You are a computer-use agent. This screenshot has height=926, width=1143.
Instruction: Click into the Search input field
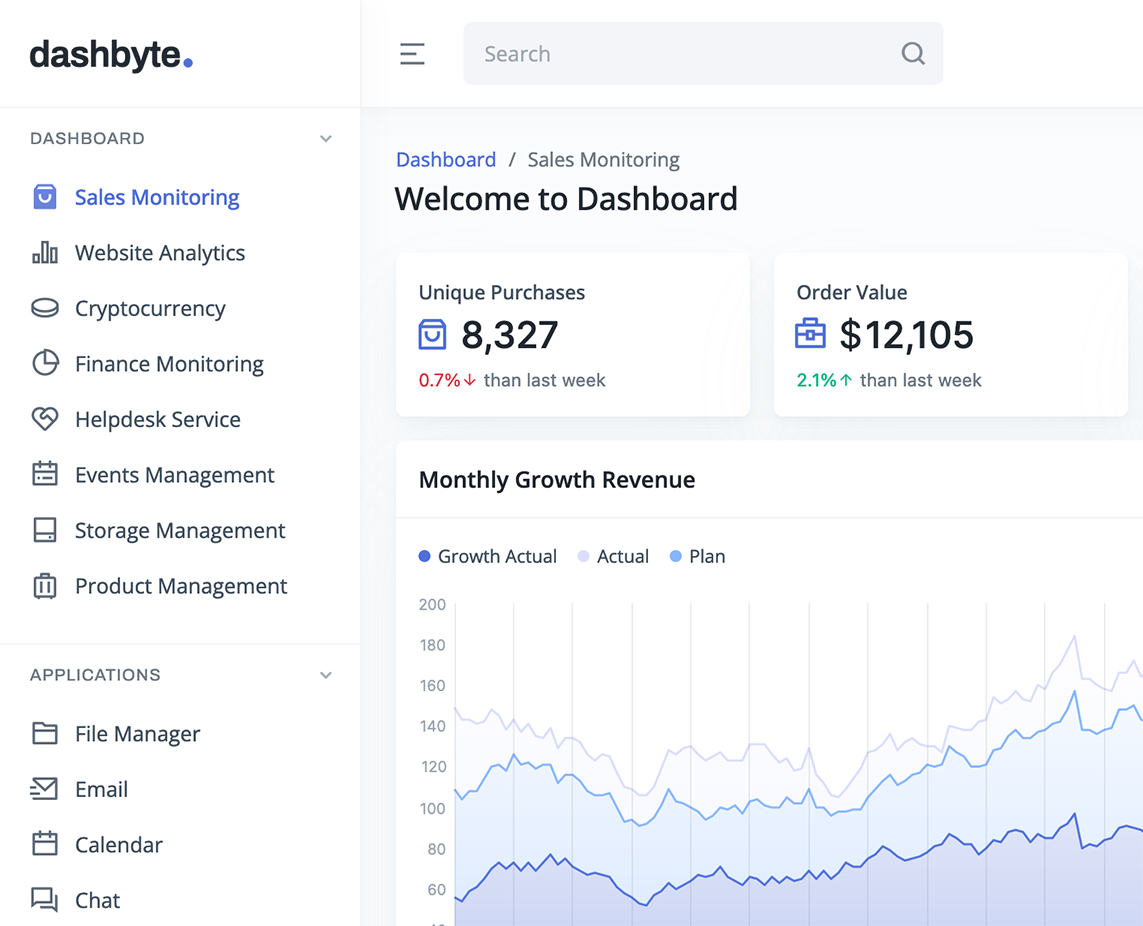tap(680, 54)
